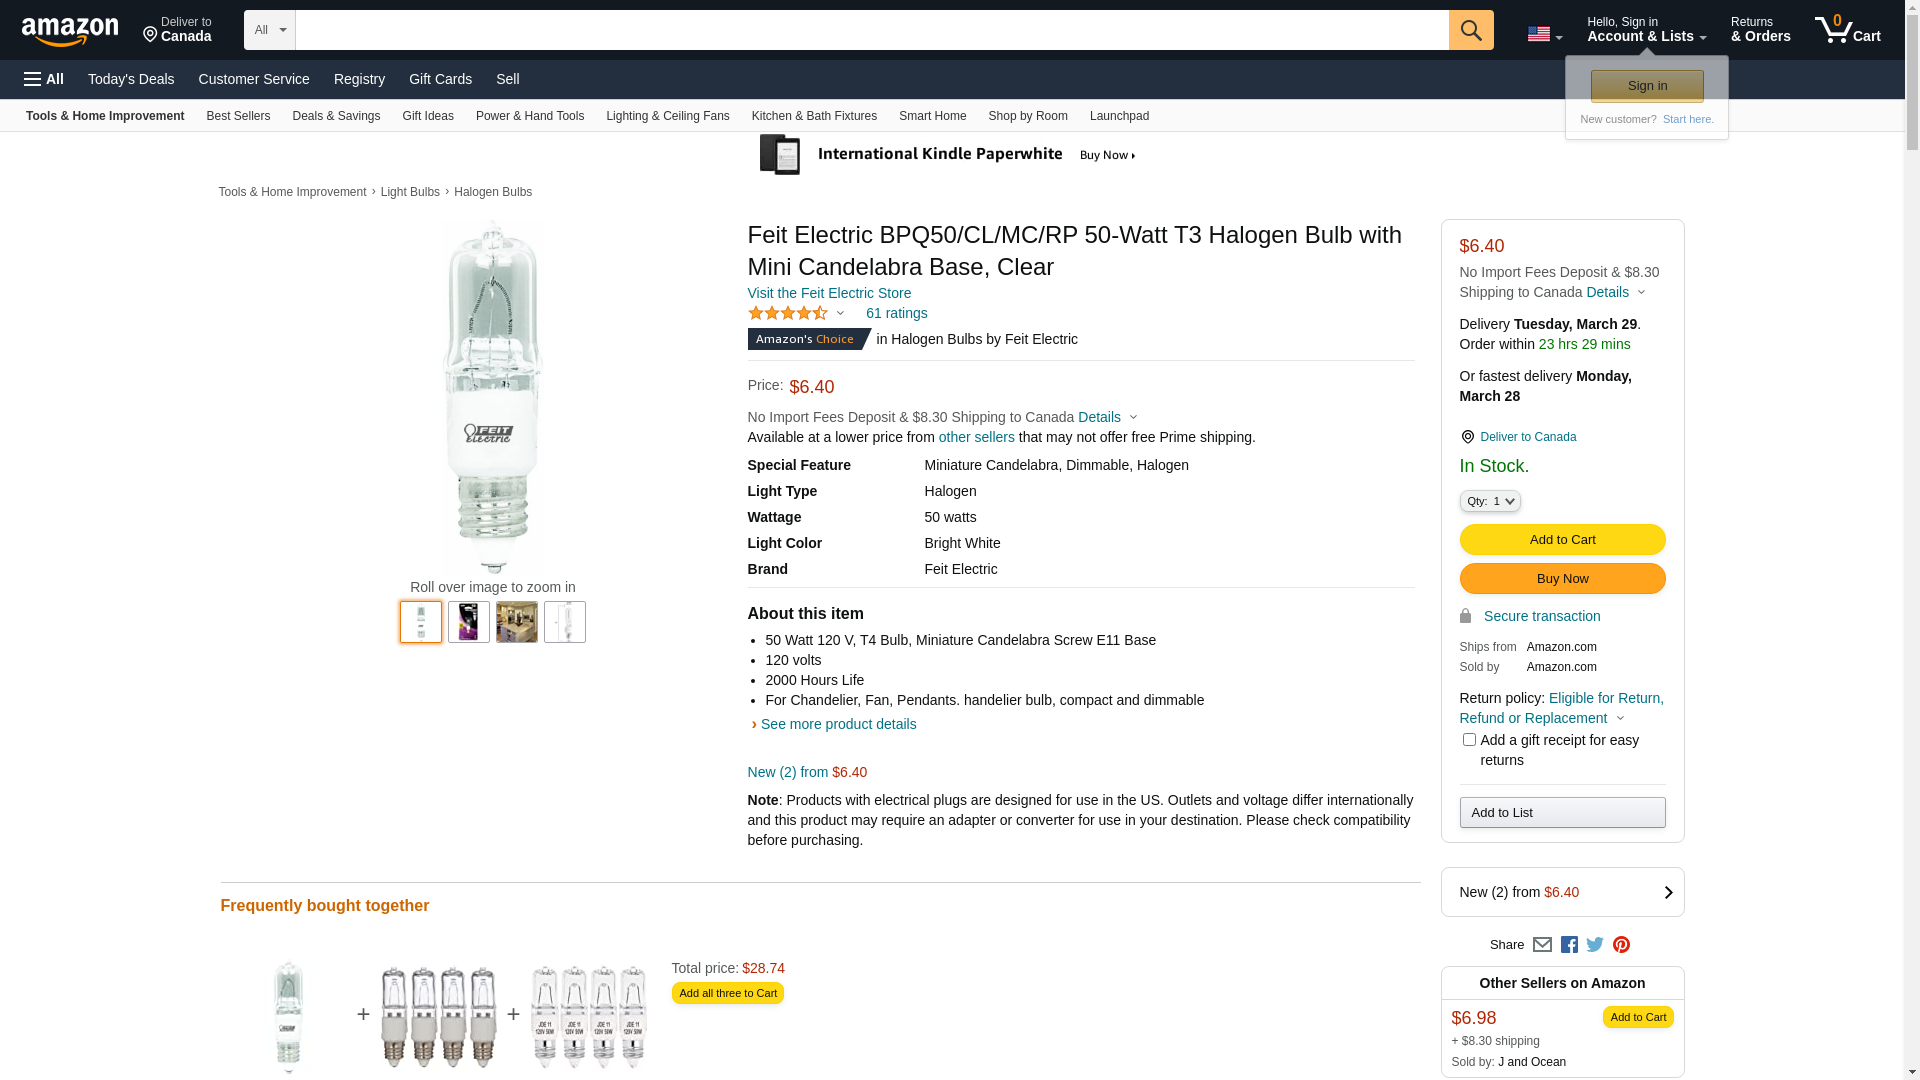Click the magnifying glass search button
The image size is (1920, 1080).
coord(1470,30)
